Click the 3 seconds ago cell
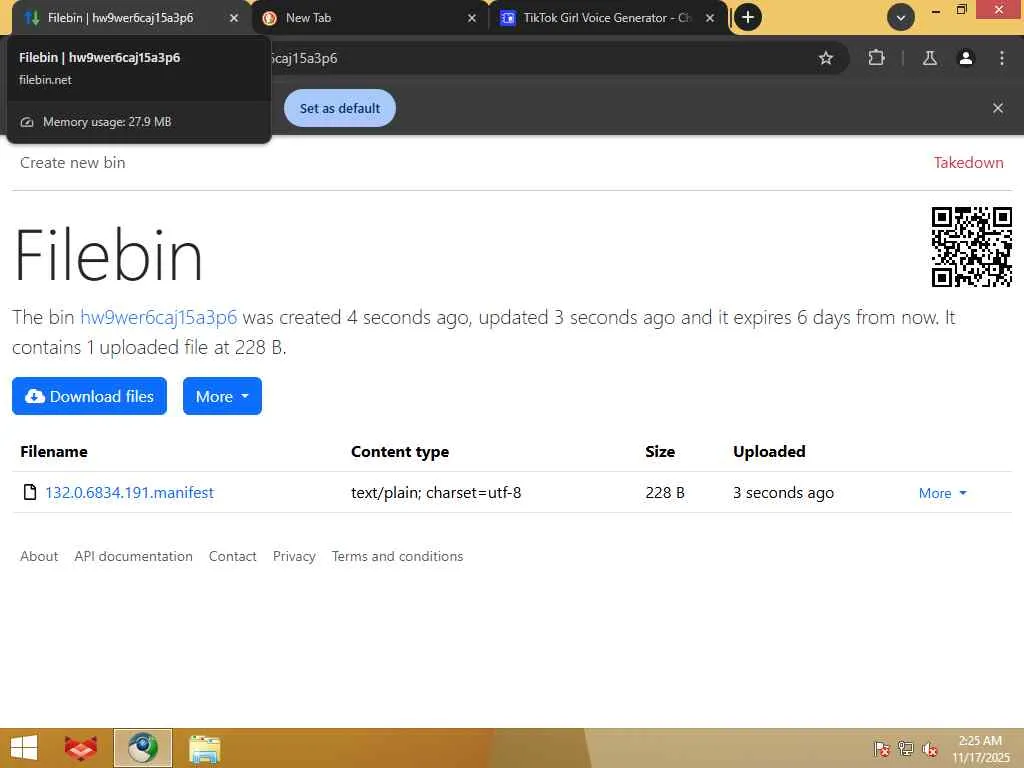This screenshot has height=768, width=1024. coord(783,492)
